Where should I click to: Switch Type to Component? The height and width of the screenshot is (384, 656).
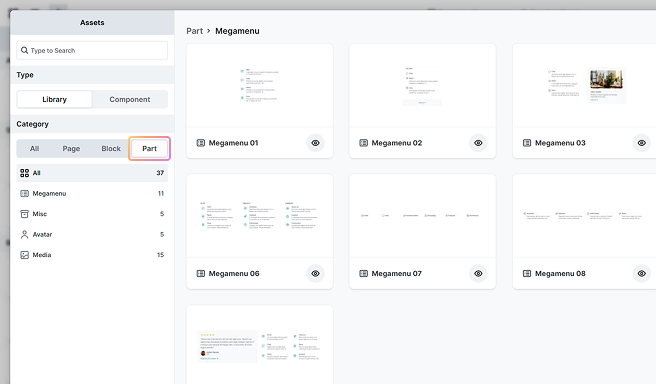coord(130,100)
